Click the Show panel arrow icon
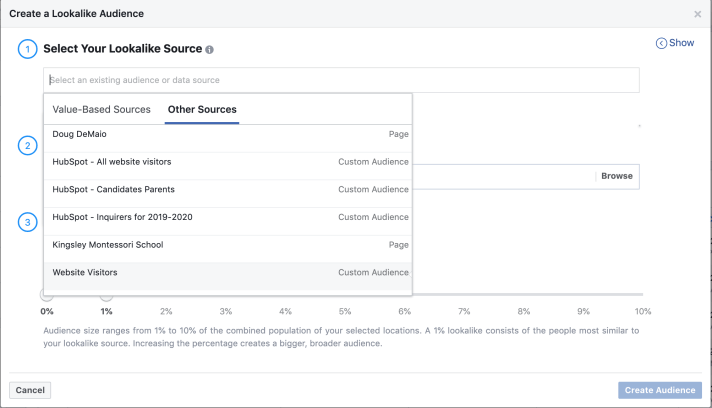This screenshot has width=712, height=408. coord(661,43)
